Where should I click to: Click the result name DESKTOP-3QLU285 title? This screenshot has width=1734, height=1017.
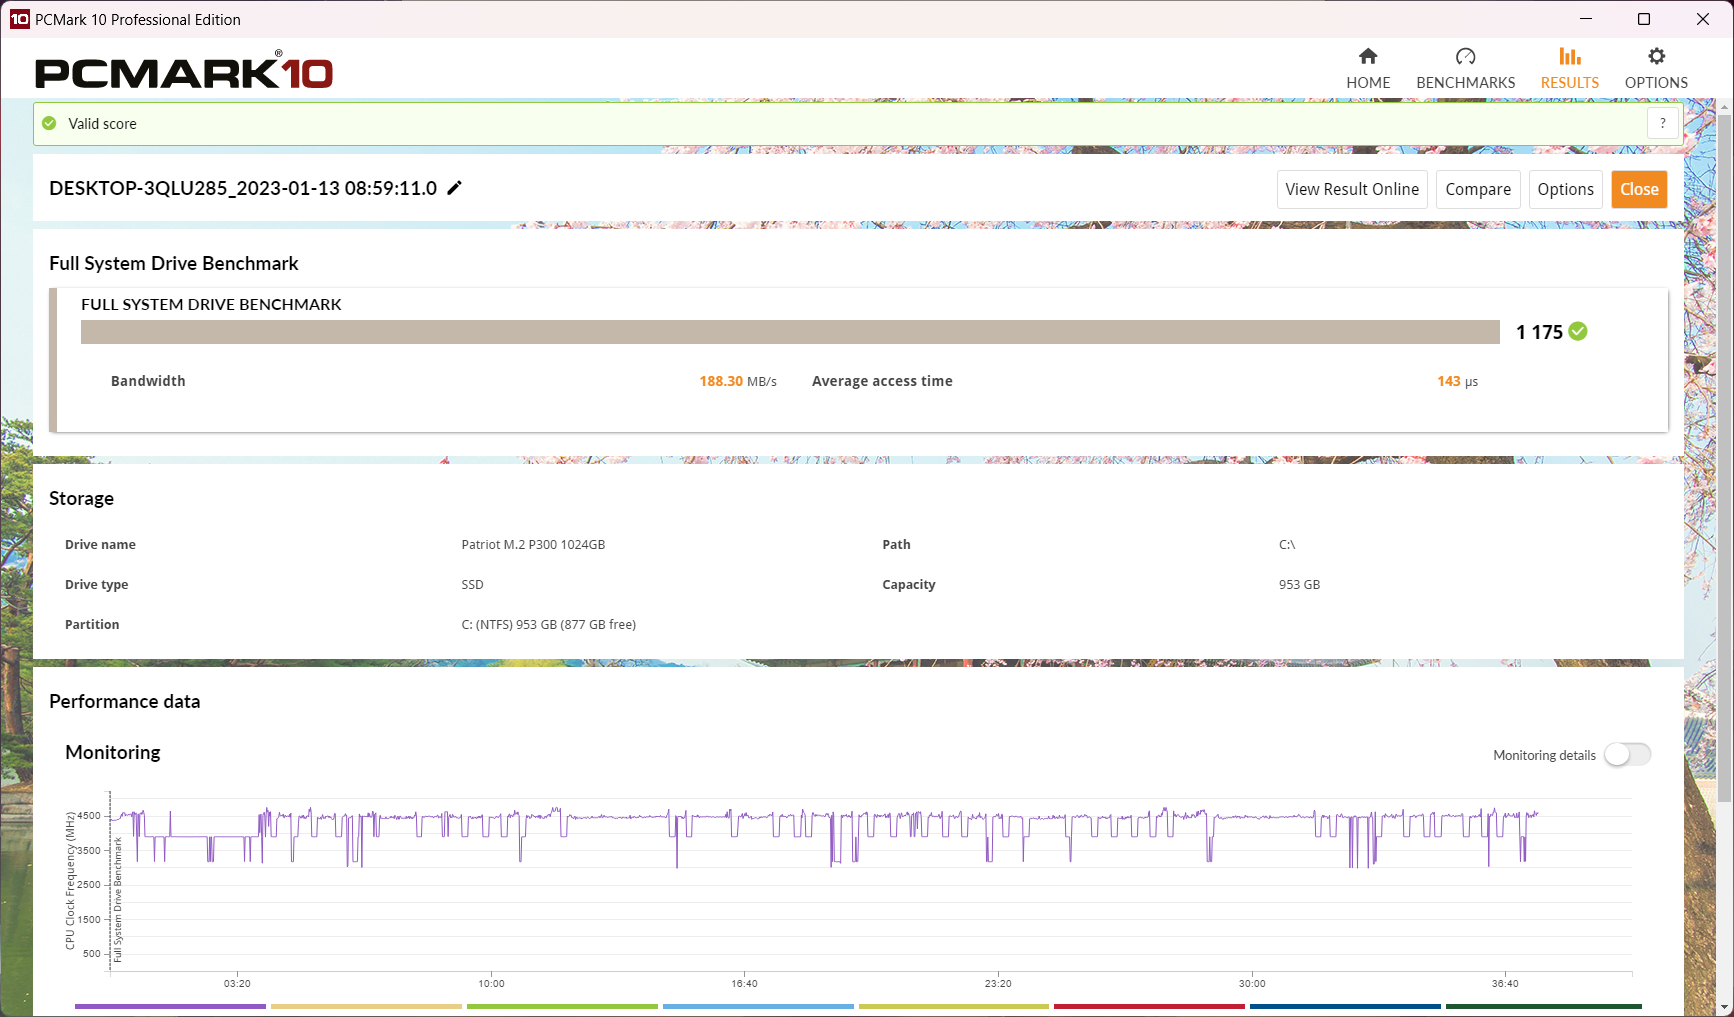(243, 188)
